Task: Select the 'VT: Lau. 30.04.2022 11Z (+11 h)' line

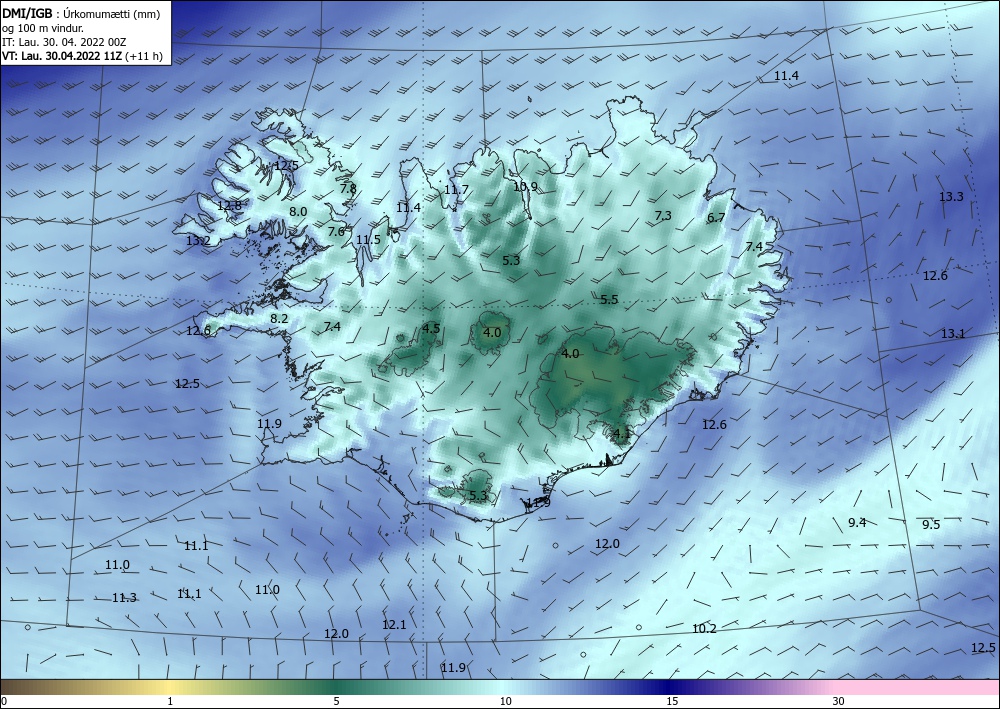Action: (x=82, y=56)
